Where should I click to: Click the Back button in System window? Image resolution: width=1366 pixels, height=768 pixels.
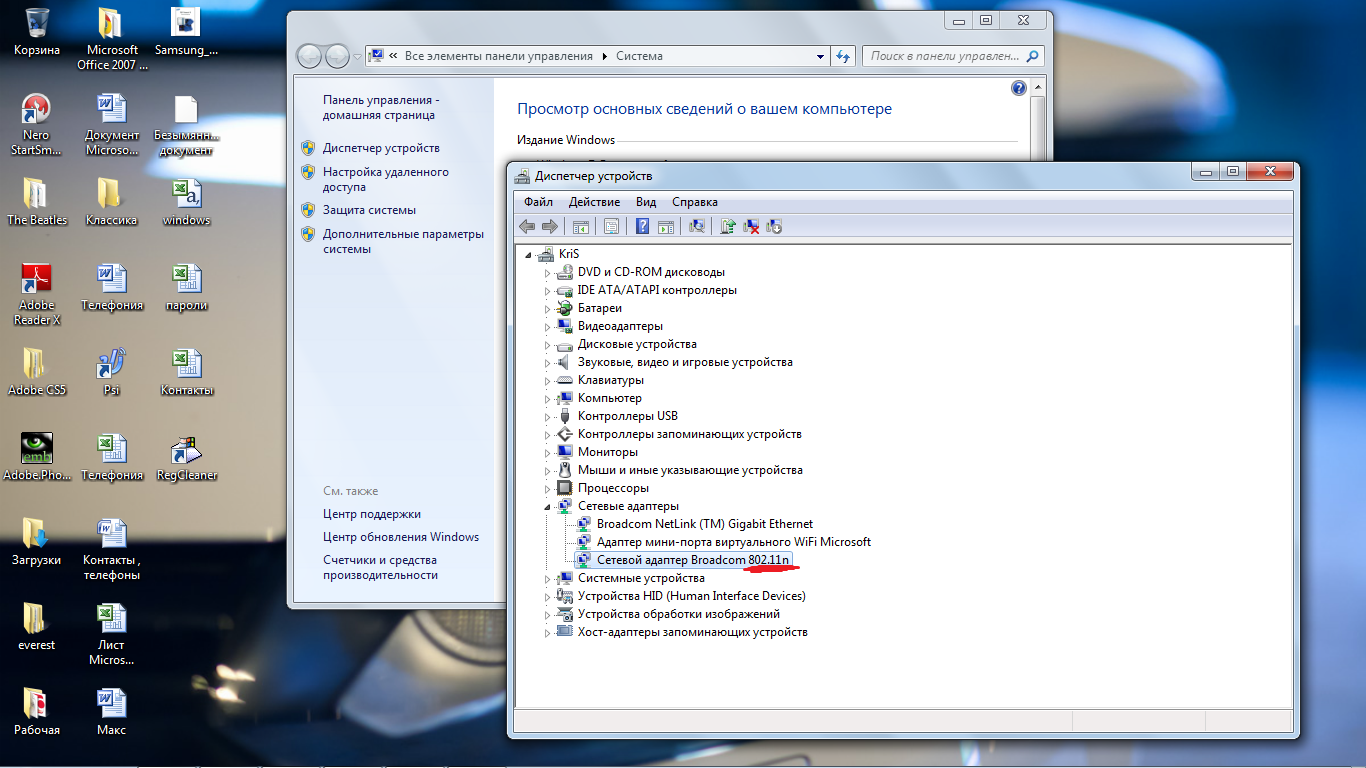[310, 56]
